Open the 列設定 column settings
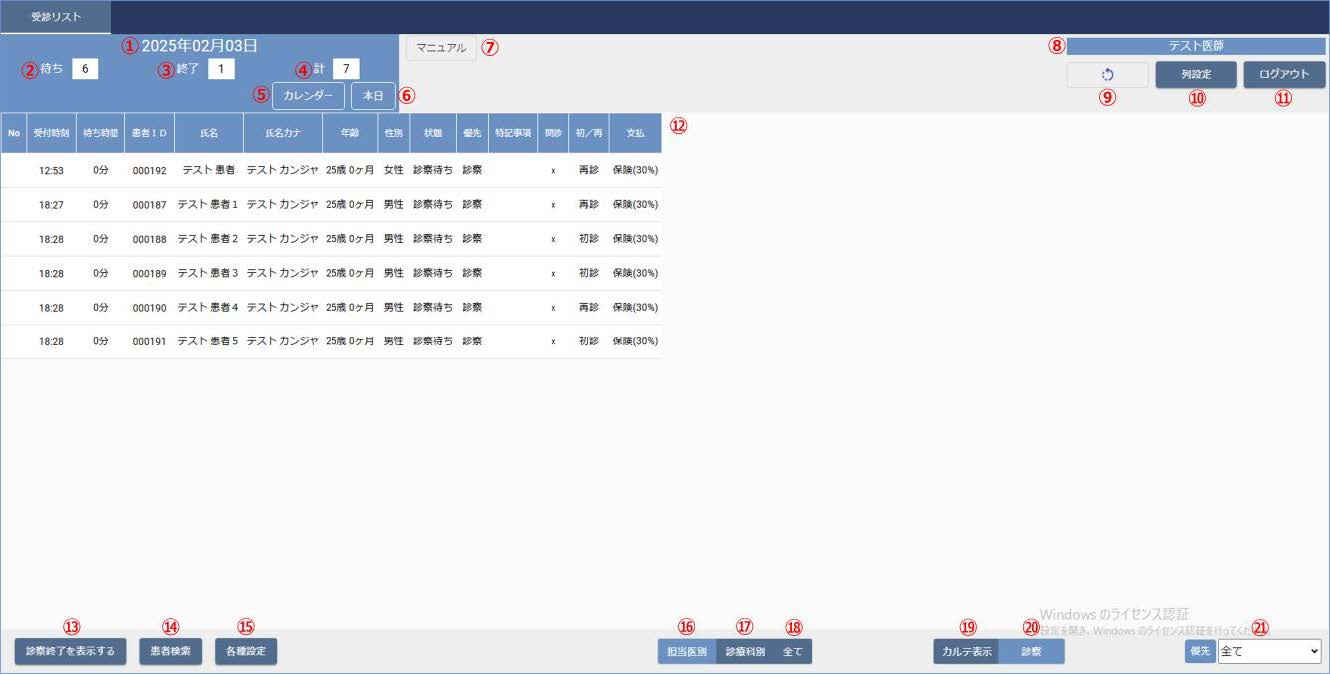The width and height of the screenshot is (1330, 674). click(1196, 75)
